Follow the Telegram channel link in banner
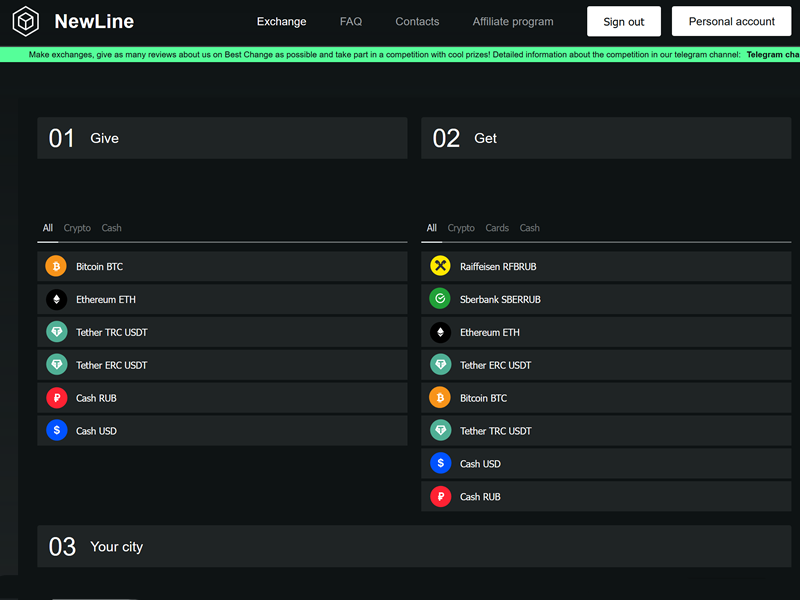This screenshot has height=600, width=800. point(772,55)
